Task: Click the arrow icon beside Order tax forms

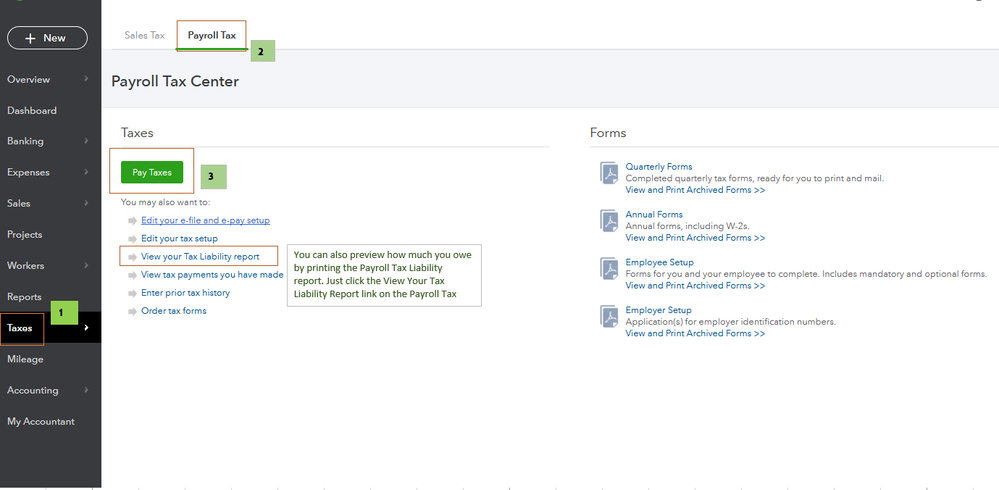Action: (132, 311)
